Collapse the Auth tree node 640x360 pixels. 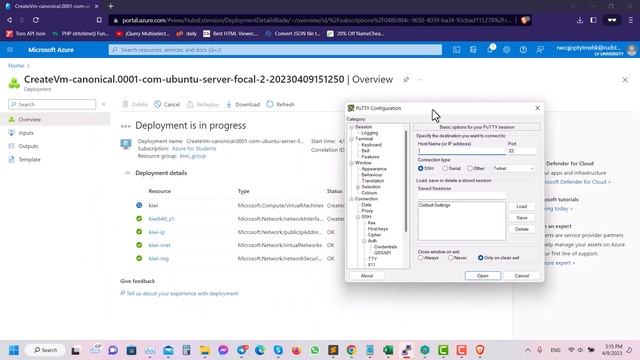(x=364, y=241)
